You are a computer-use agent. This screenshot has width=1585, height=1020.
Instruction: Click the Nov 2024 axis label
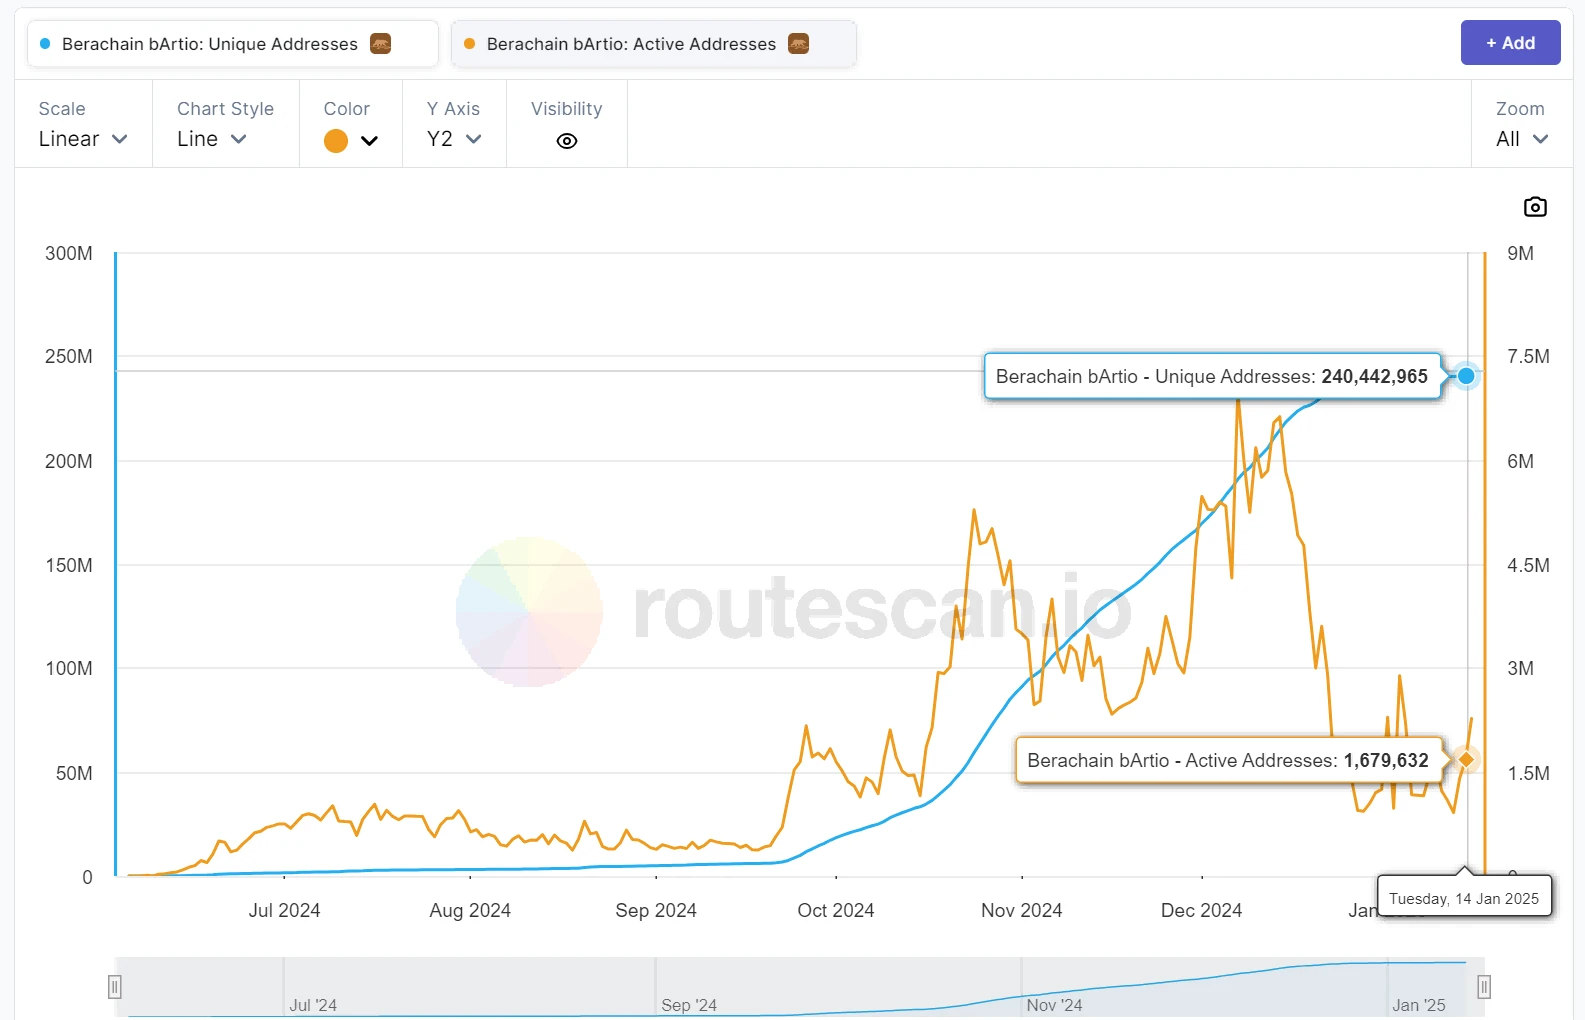(1021, 910)
